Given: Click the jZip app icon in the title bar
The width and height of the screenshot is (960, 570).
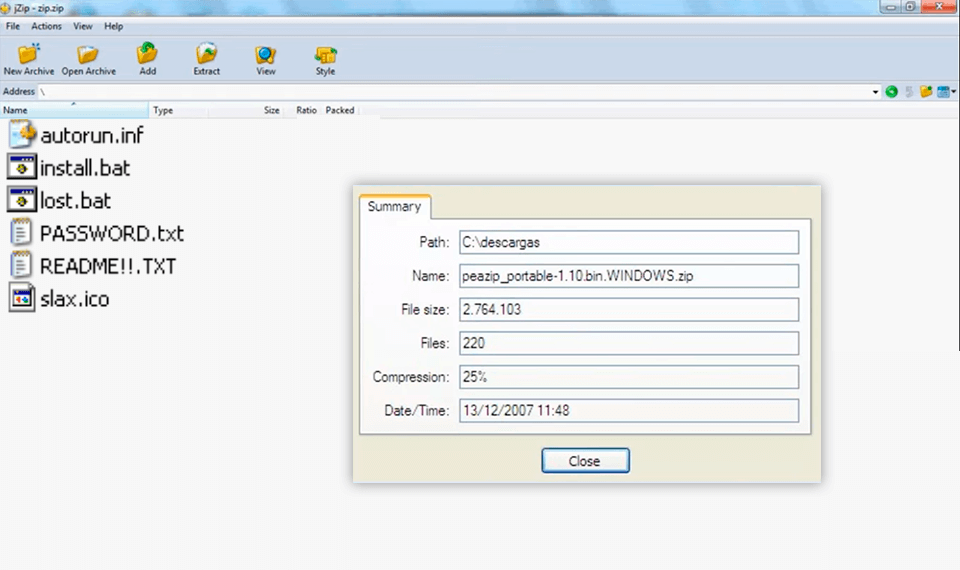Looking at the screenshot, I should click(x=6, y=8).
